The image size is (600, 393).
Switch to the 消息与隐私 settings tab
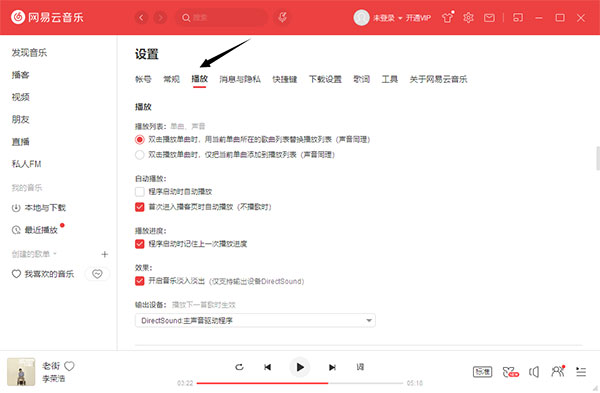240,79
